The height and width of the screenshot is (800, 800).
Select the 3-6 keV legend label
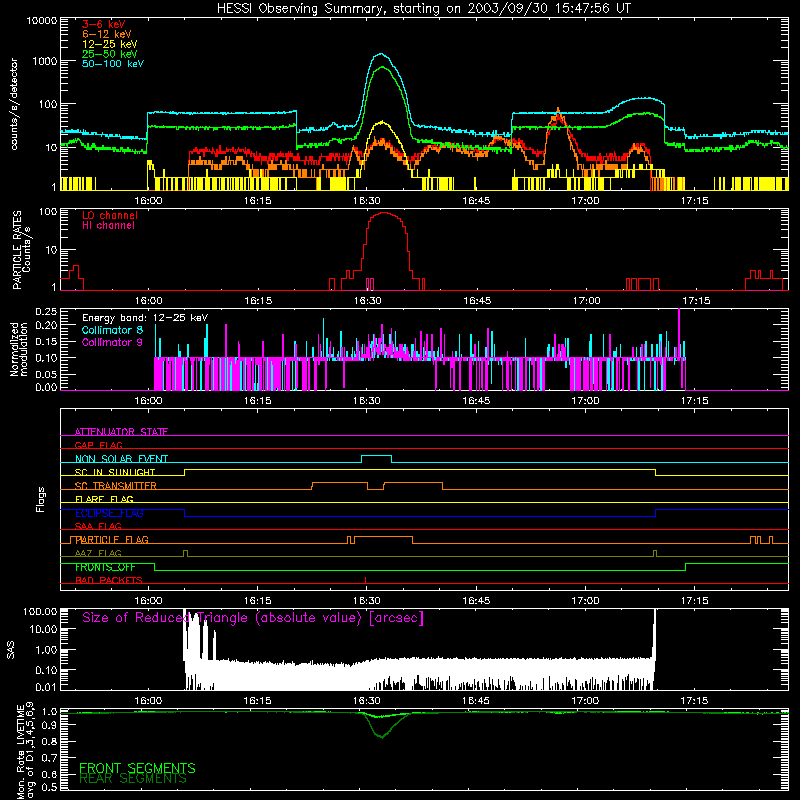(x=104, y=24)
